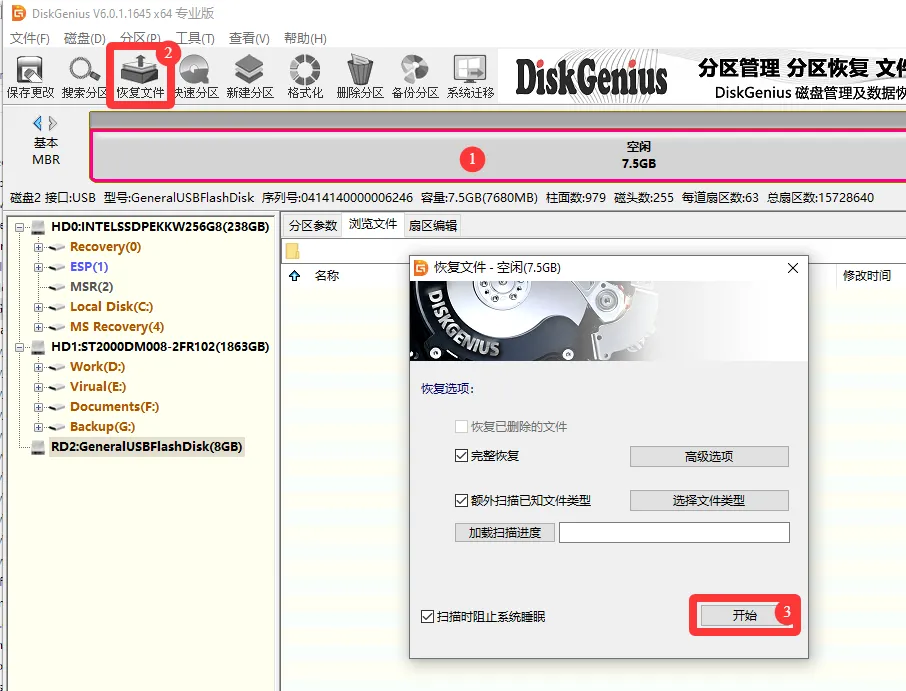This screenshot has height=691, width=906.
Task: Expand the Documents(F:) partition node
Action: tap(38, 407)
